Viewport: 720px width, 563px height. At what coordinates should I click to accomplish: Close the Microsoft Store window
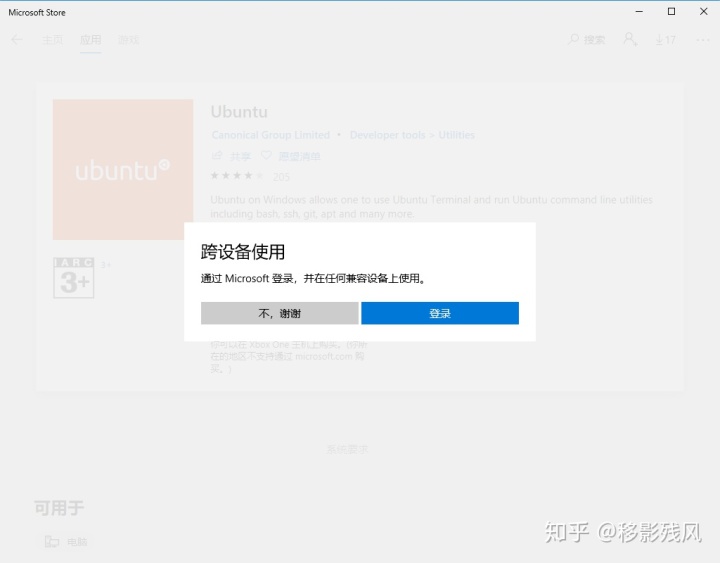[x=703, y=11]
